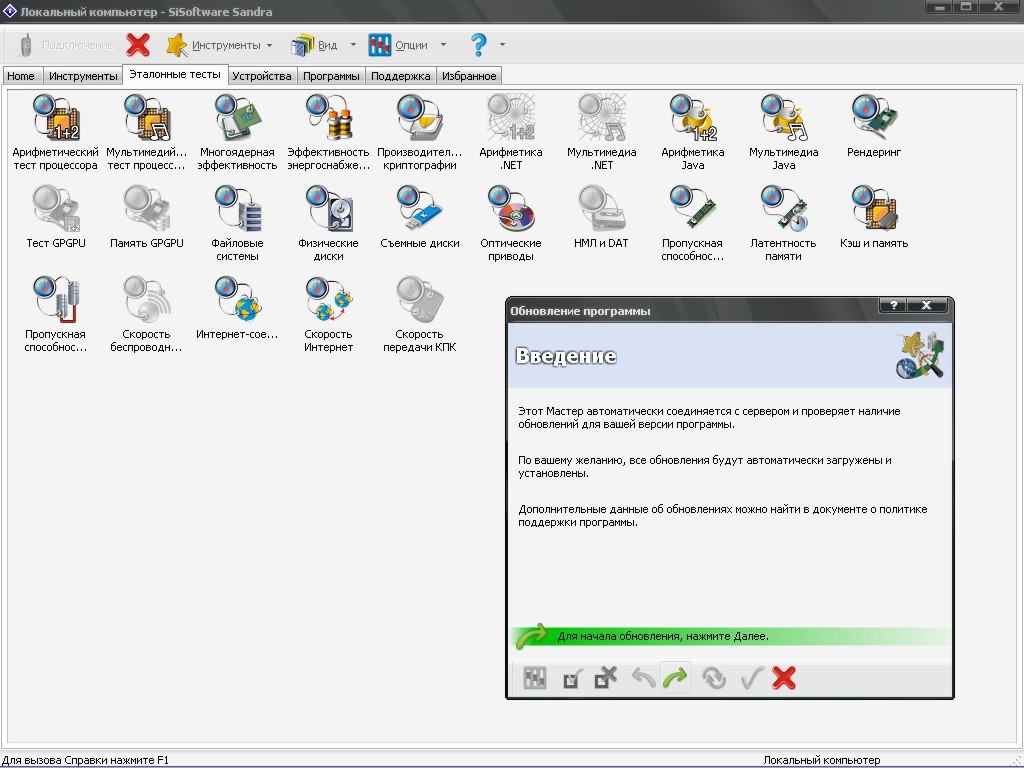Click the Refresh arrows icon in wizard
Image resolution: width=1024 pixels, height=768 pixels.
pos(714,679)
